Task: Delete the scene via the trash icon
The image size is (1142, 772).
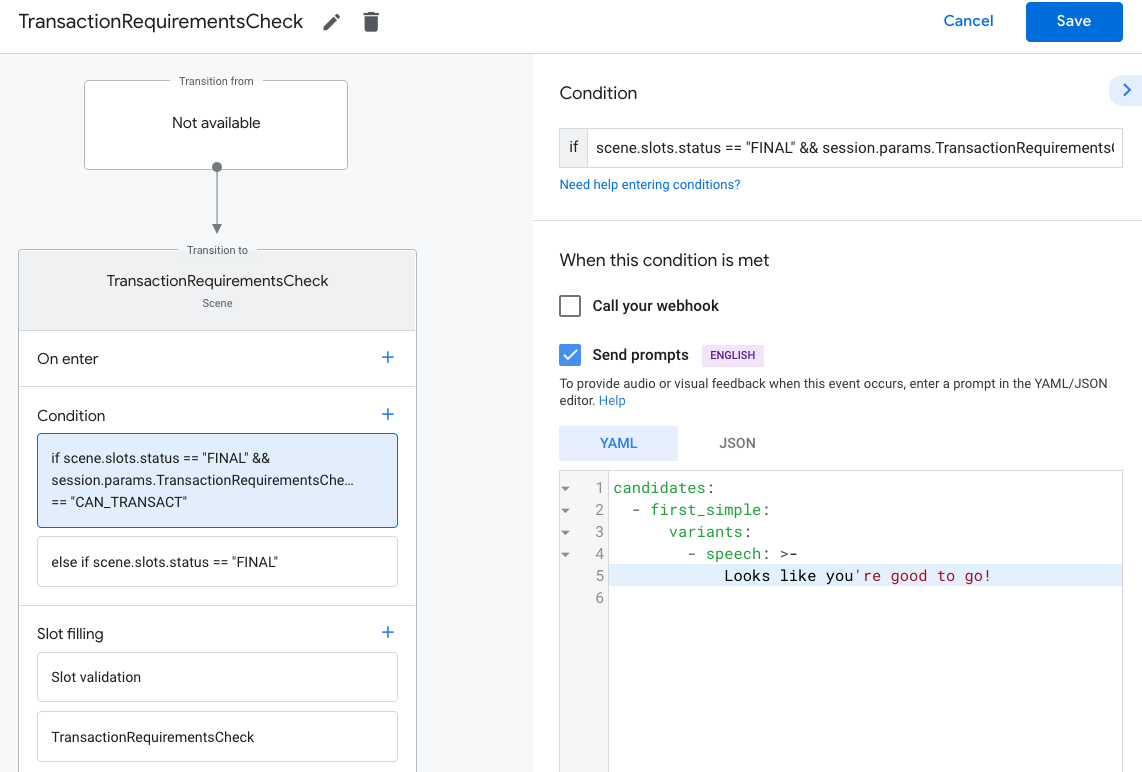Action: click(371, 21)
